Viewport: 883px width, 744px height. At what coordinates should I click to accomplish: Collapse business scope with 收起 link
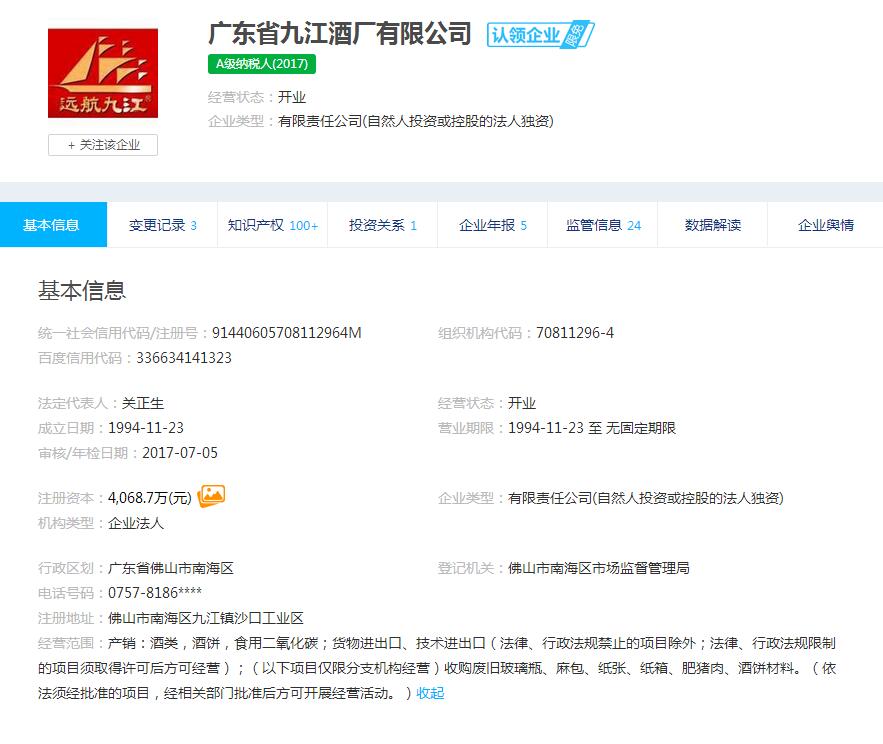click(x=430, y=693)
